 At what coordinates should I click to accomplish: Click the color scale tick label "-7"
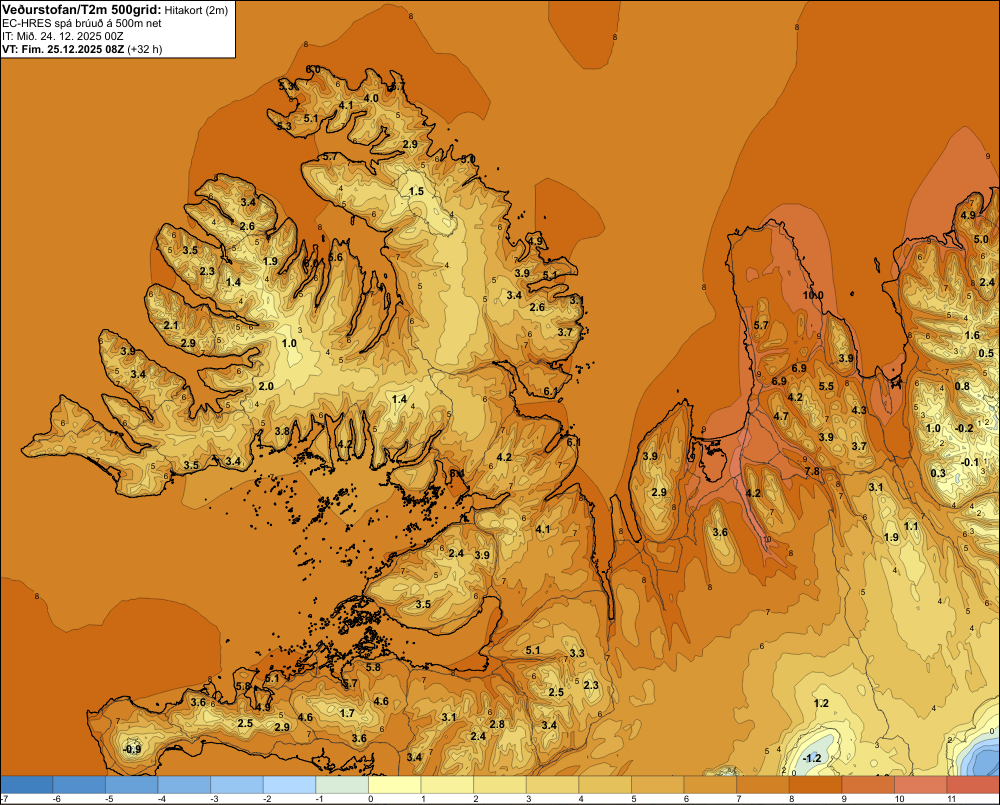[4, 799]
